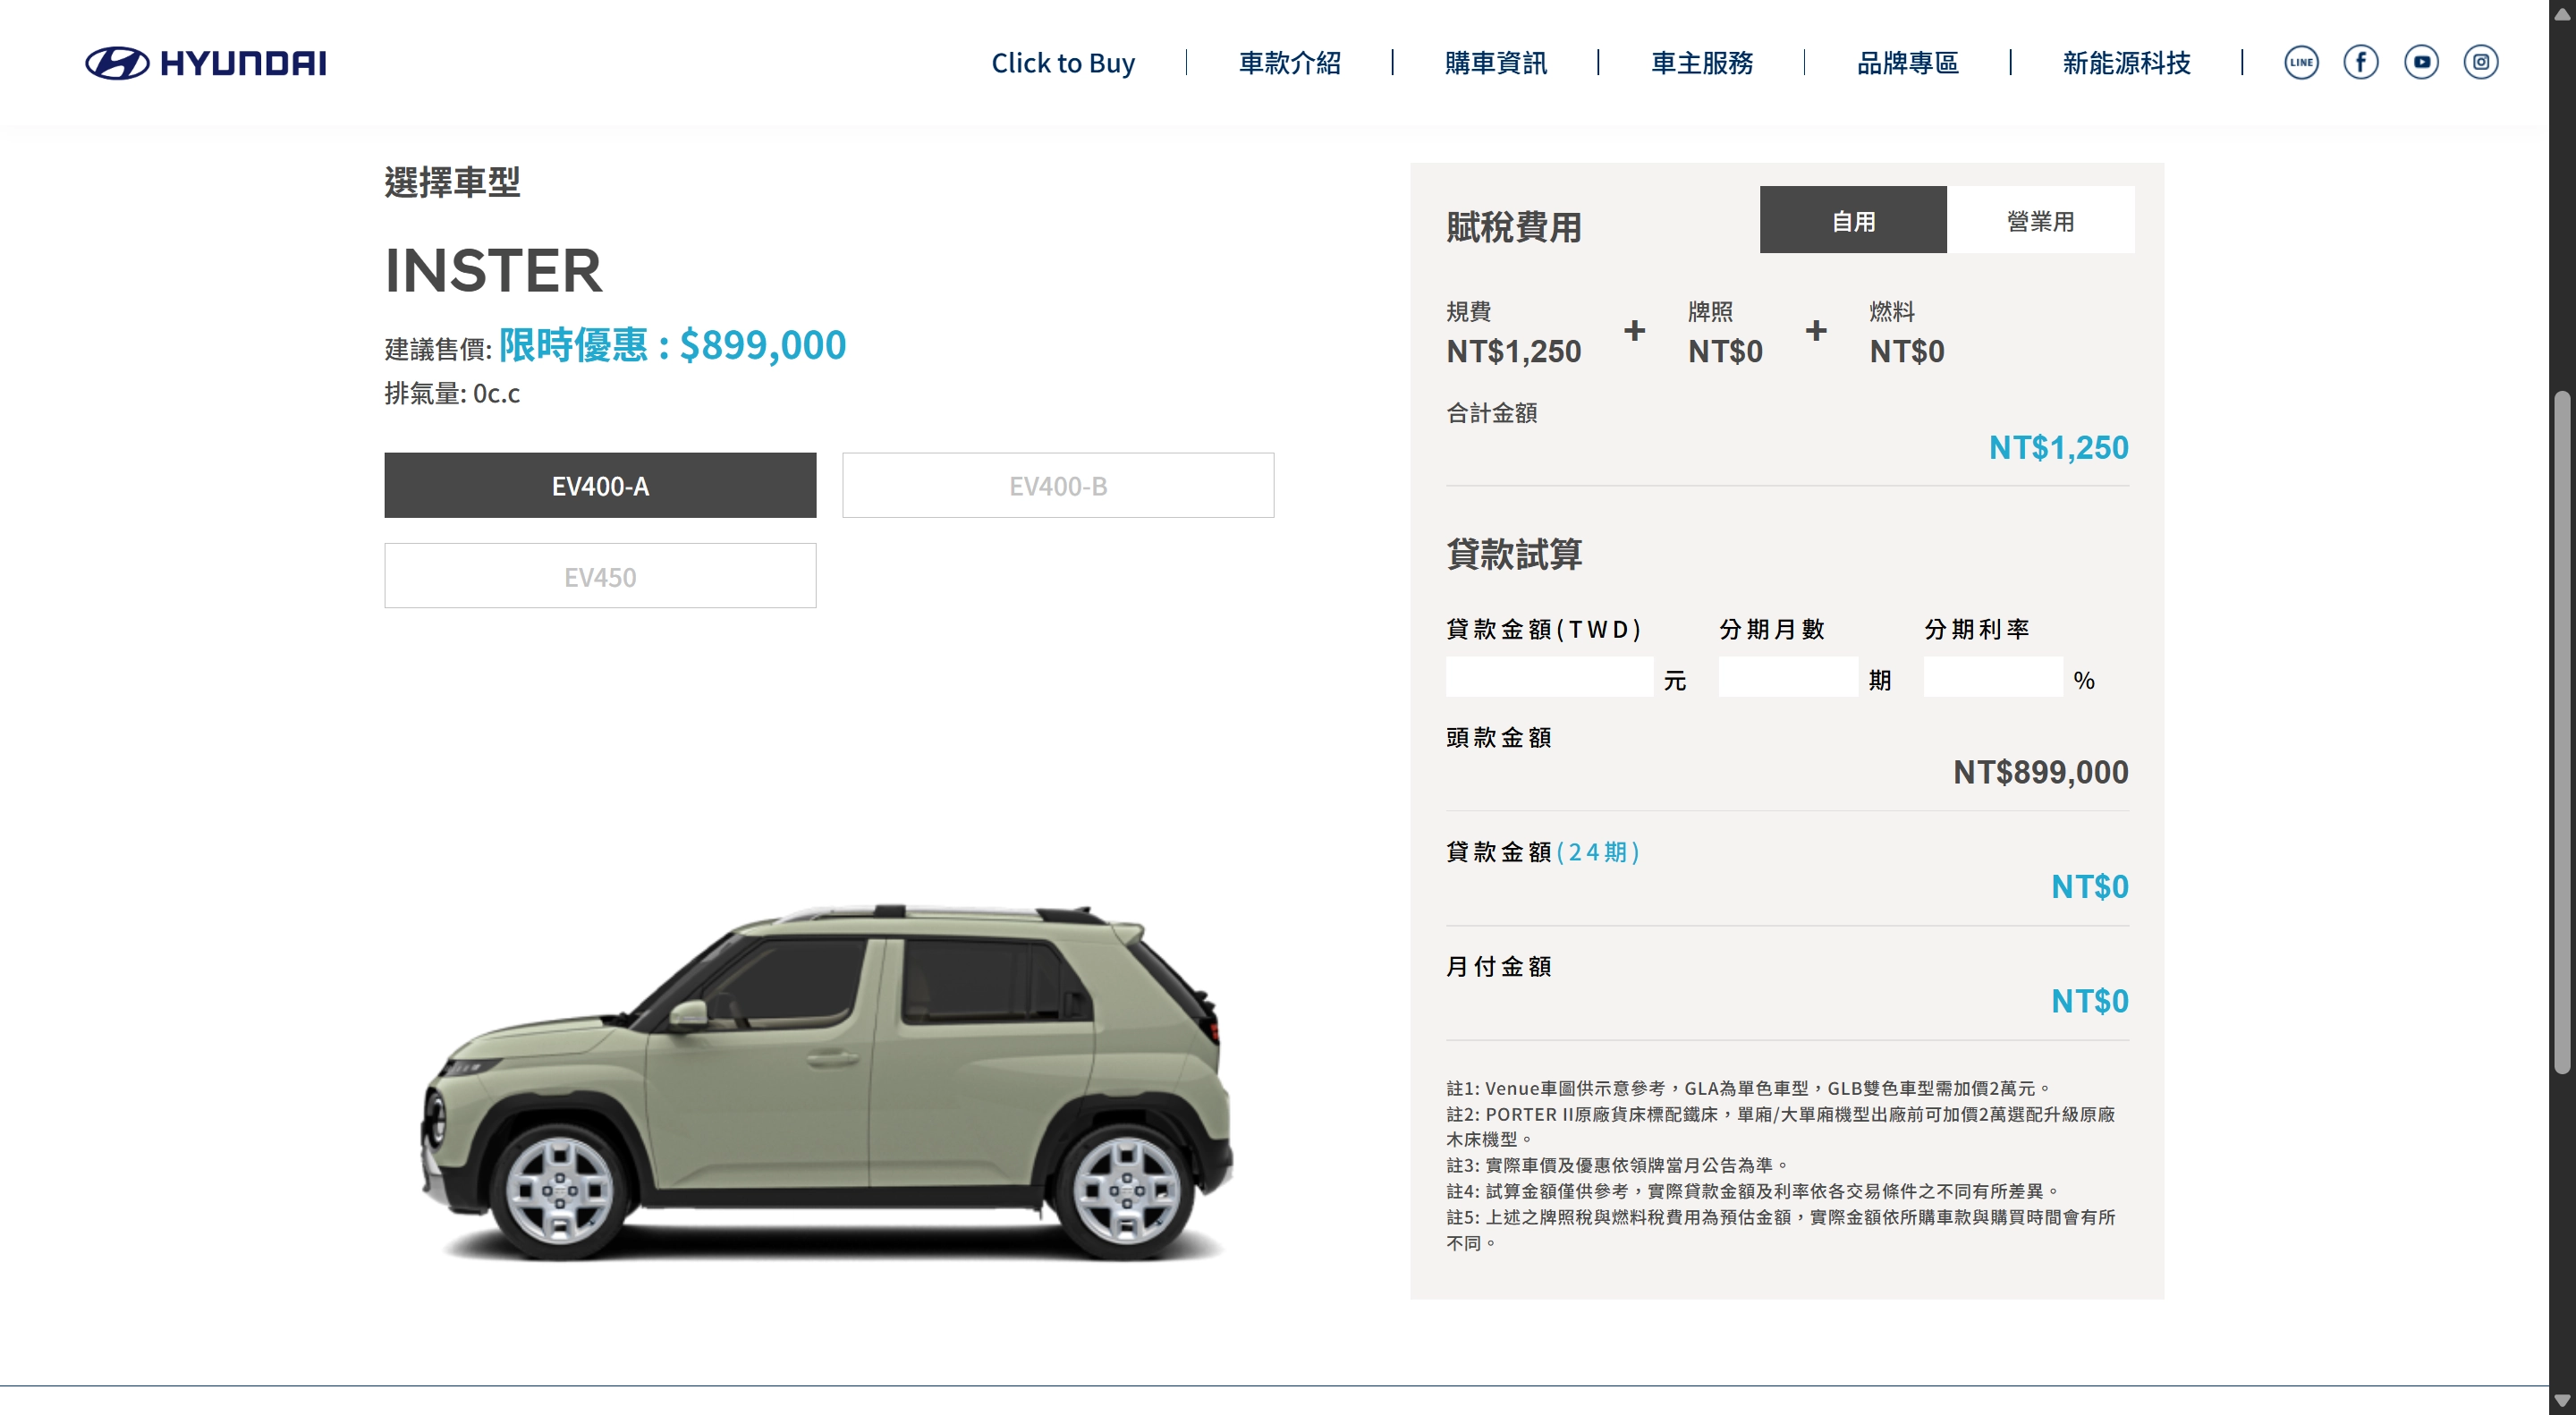Focus the 貸款金額(TWD) input field
This screenshot has width=2576, height=1415.
(1549, 677)
